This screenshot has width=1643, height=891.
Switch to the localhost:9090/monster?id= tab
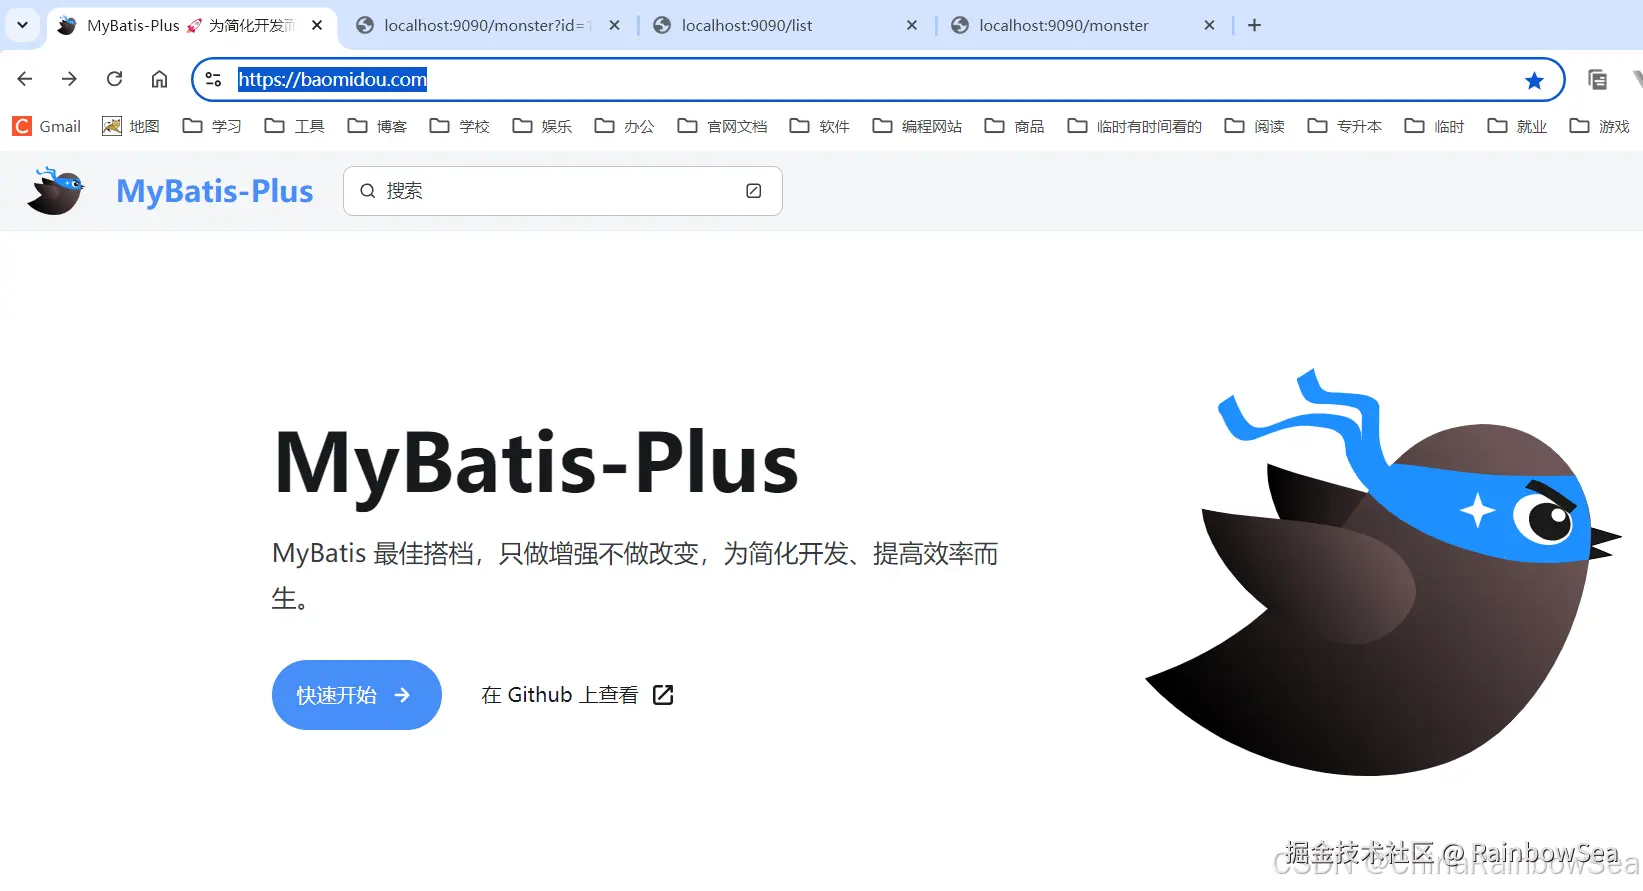pos(486,26)
